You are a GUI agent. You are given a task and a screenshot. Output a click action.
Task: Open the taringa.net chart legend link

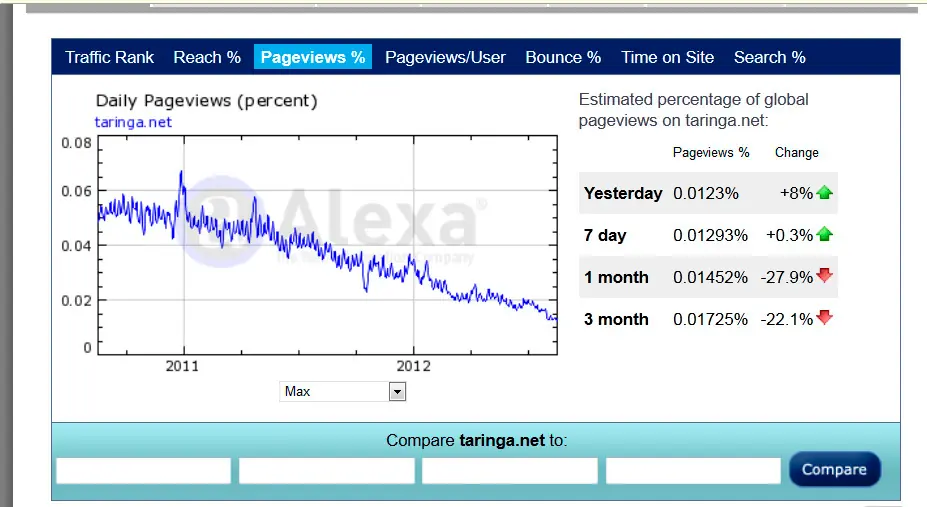pos(133,122)
